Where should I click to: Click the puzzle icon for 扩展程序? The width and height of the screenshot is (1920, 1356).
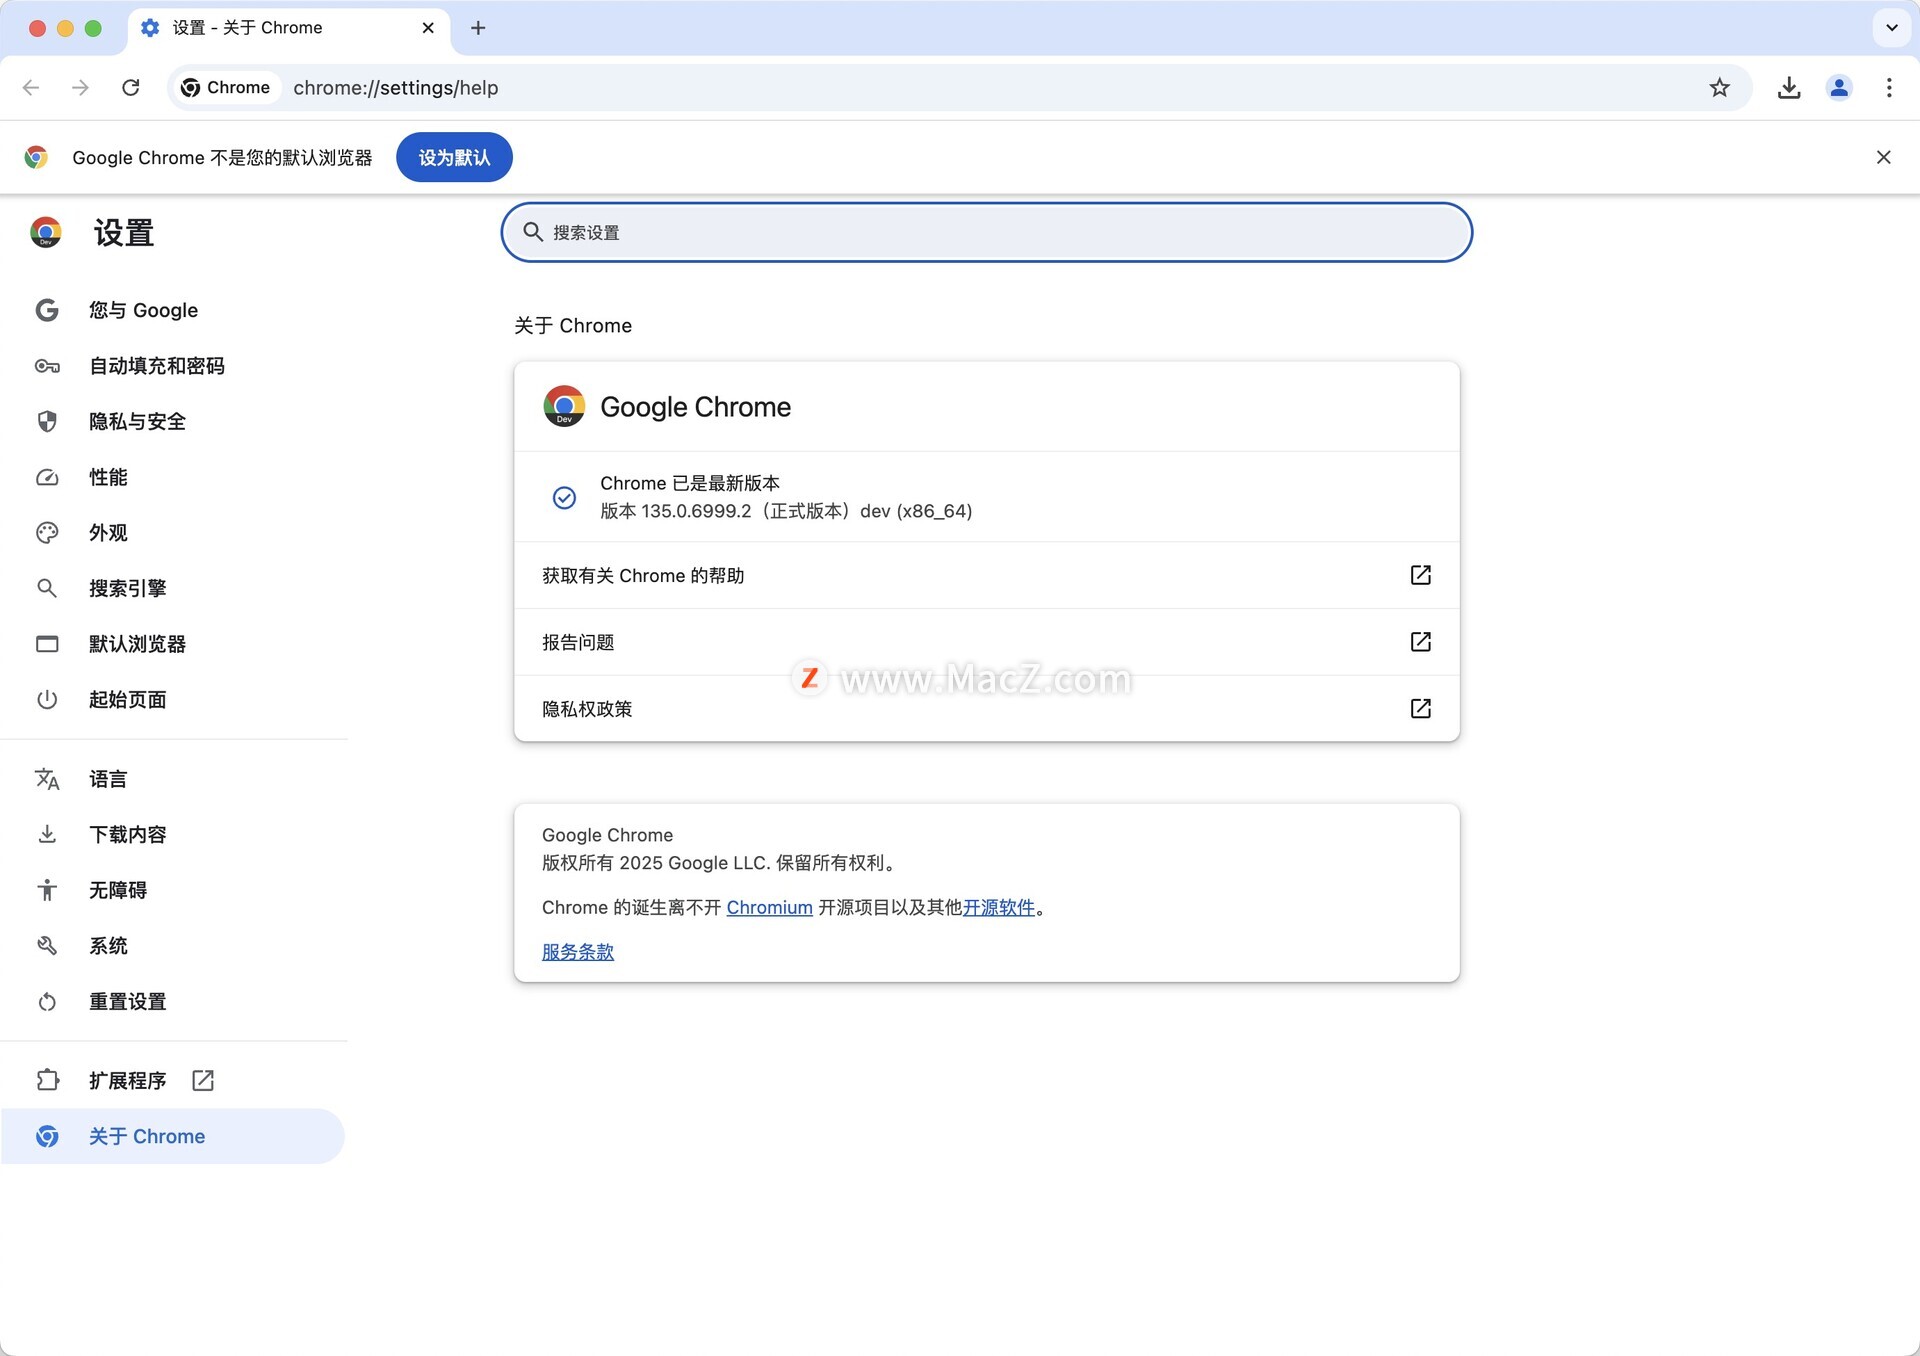click(47, 1080)
